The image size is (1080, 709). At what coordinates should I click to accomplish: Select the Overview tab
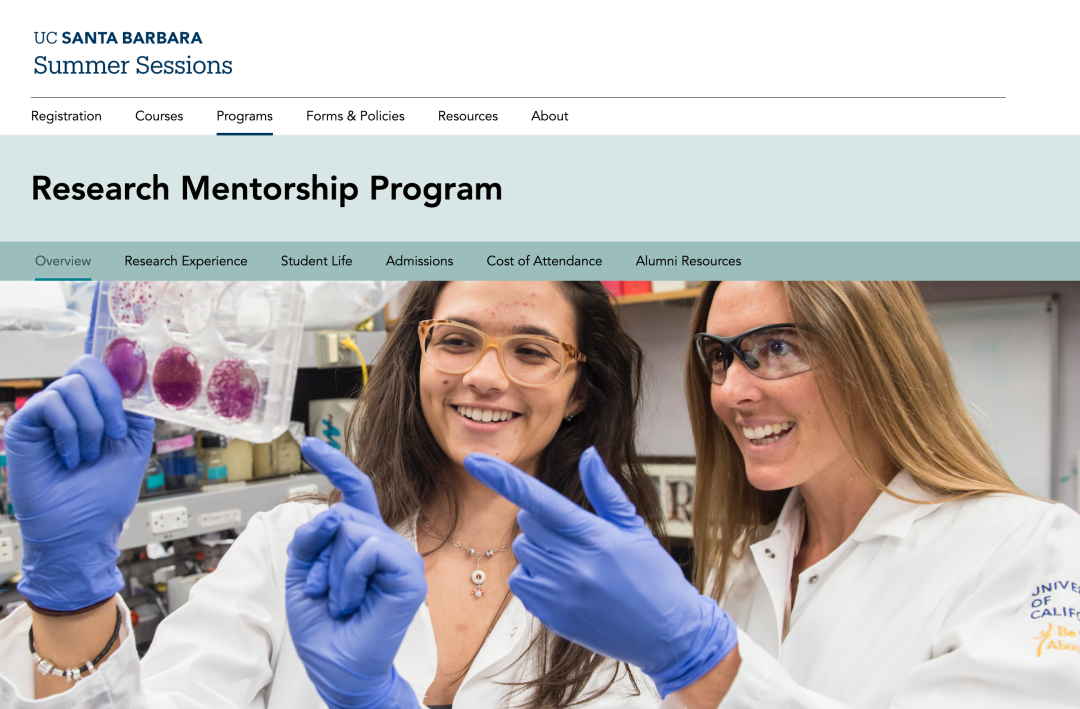tap(63, 261)
